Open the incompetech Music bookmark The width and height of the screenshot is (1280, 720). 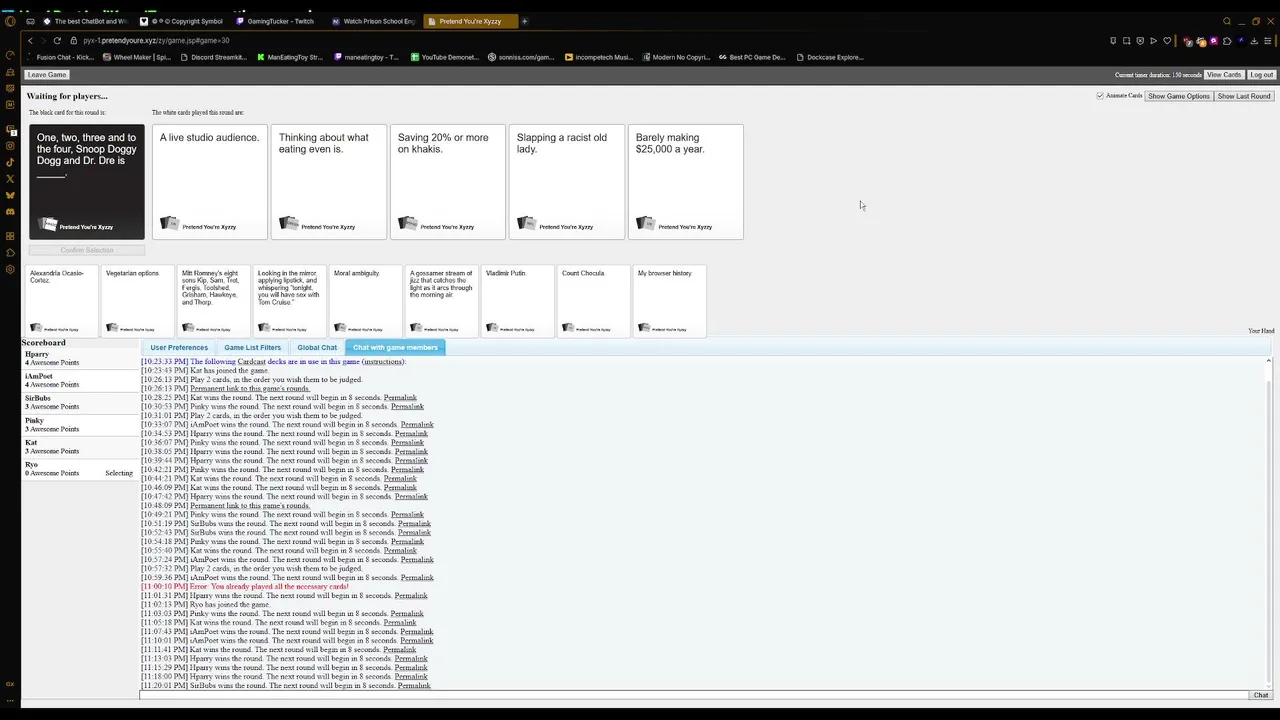pyautogui.click(x=599, y=57)
